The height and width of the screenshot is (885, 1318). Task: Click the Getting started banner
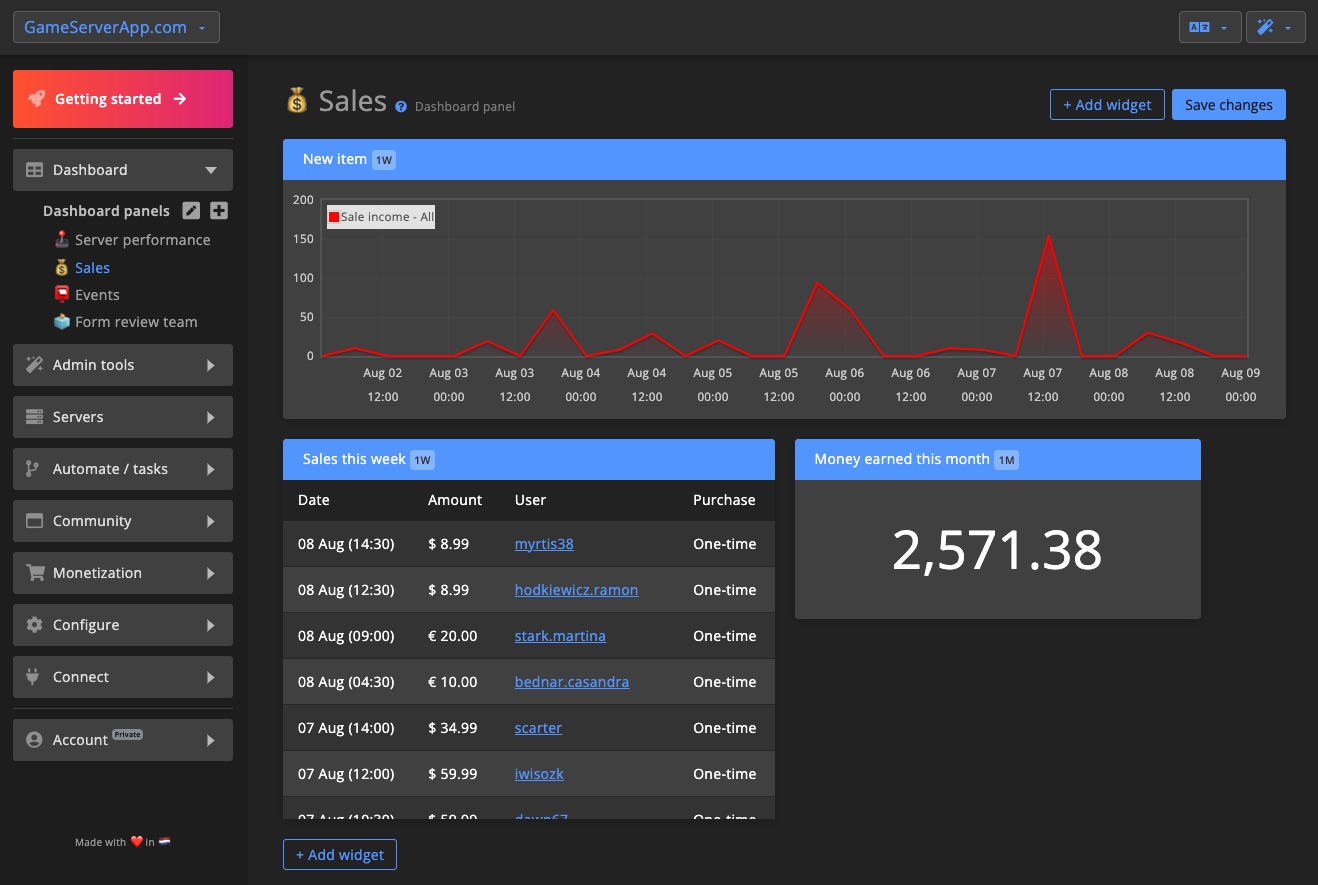123,99
